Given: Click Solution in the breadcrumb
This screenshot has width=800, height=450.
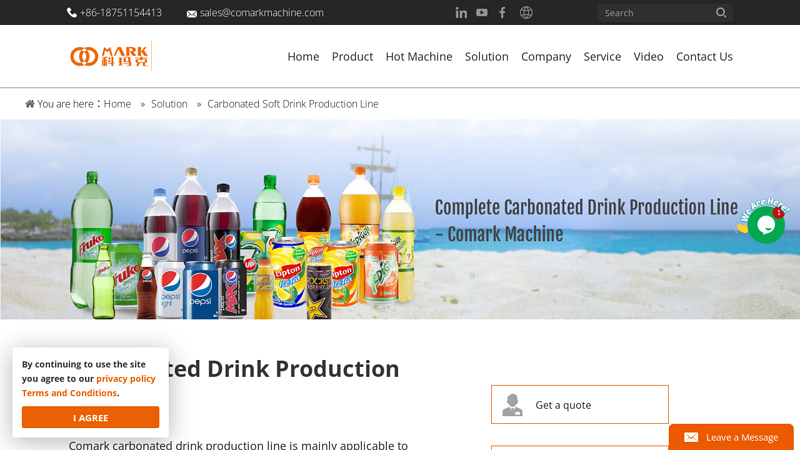Looking at the screenshot, I should pos(169,104).
